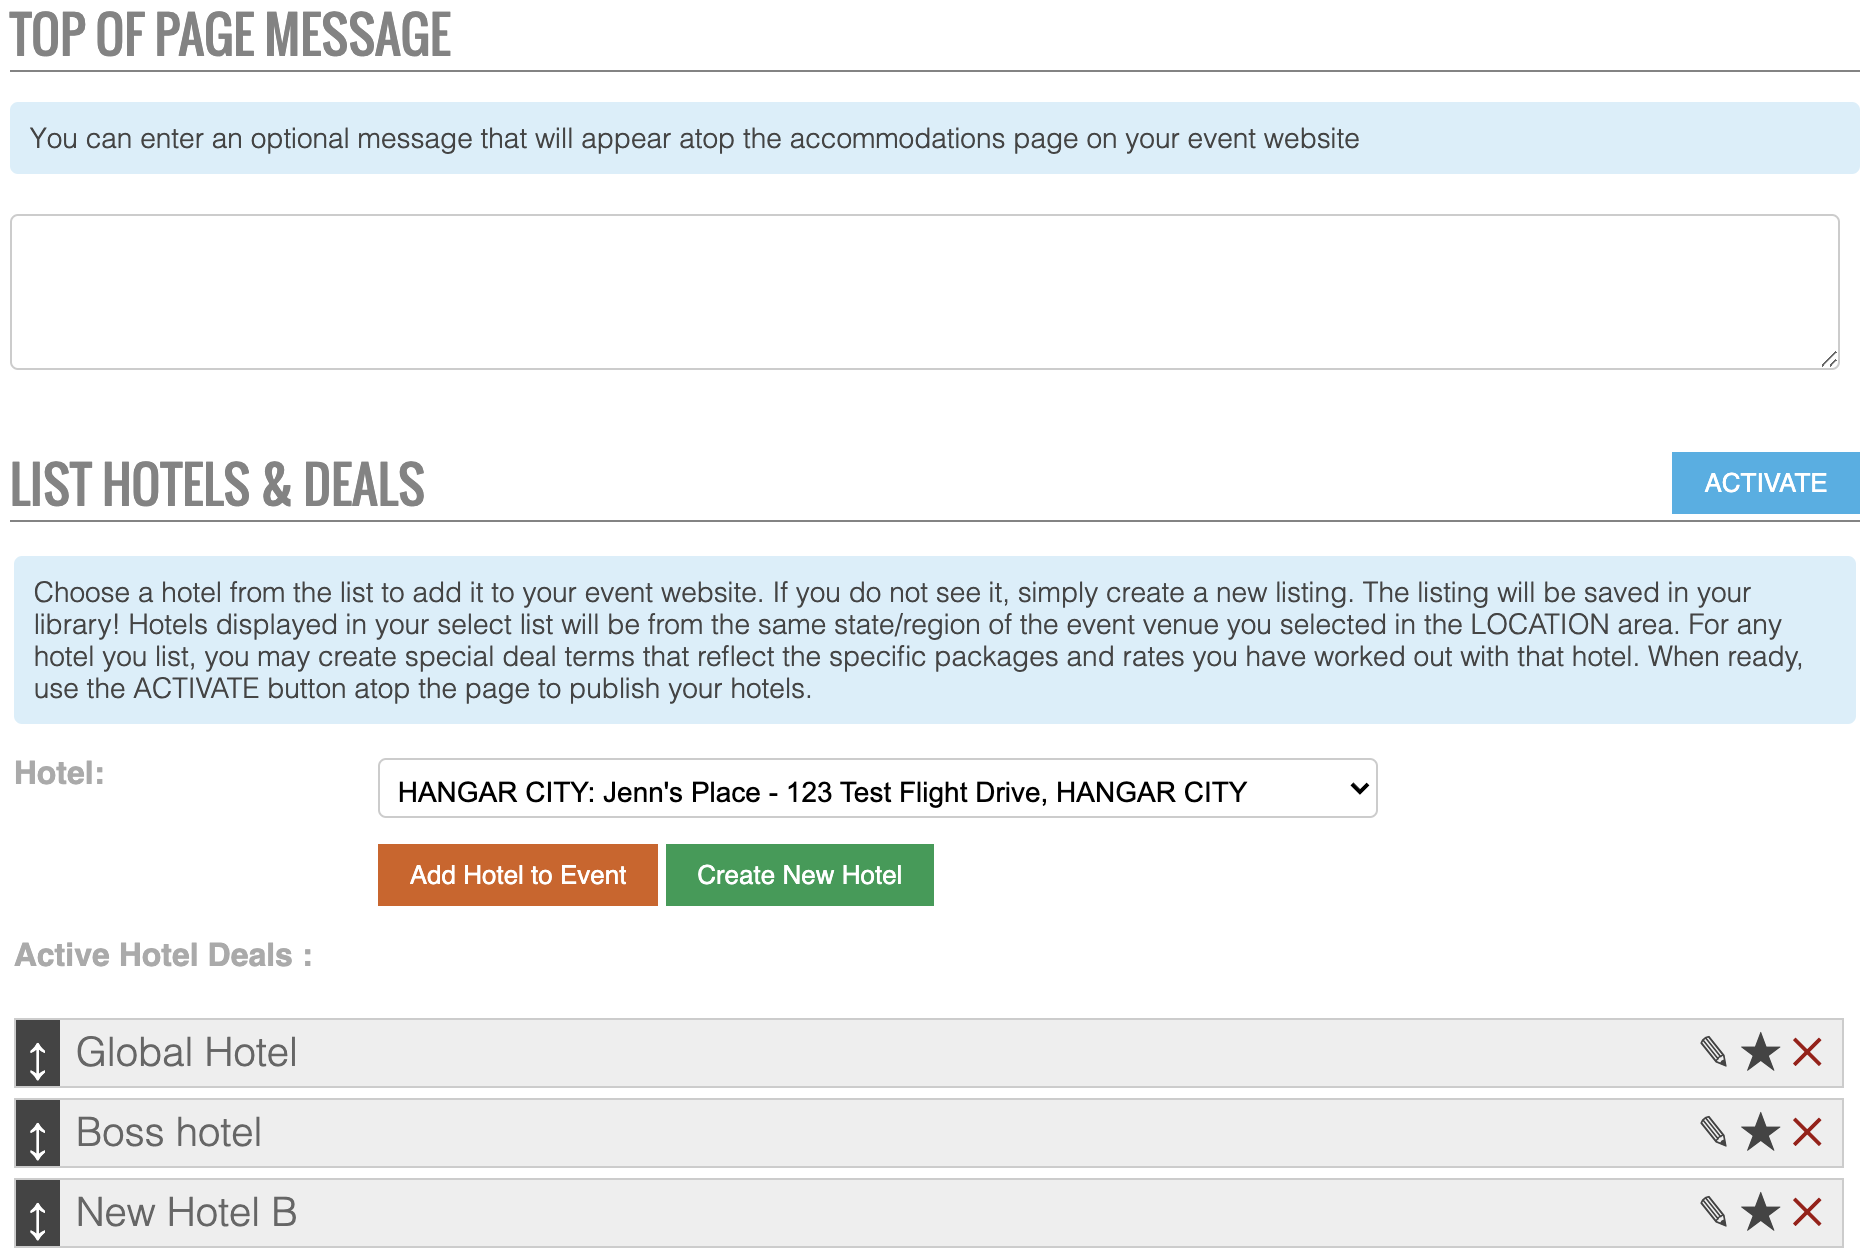Star the Global Hotel listing
Image resolution: width=1868 pixels, height=1260 pixels.
[x=1760, y=1052]
